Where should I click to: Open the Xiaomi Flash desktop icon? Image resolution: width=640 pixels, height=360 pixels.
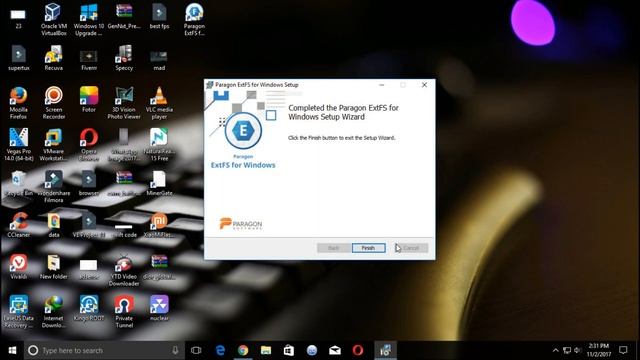click(x=159, y=224)
